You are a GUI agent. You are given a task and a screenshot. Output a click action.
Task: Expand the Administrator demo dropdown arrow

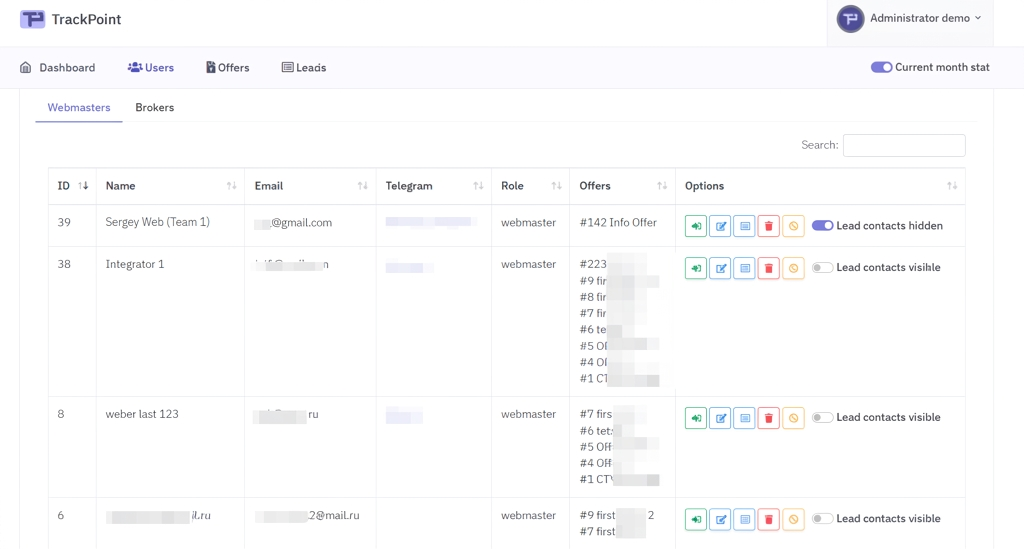coord(978,18)
